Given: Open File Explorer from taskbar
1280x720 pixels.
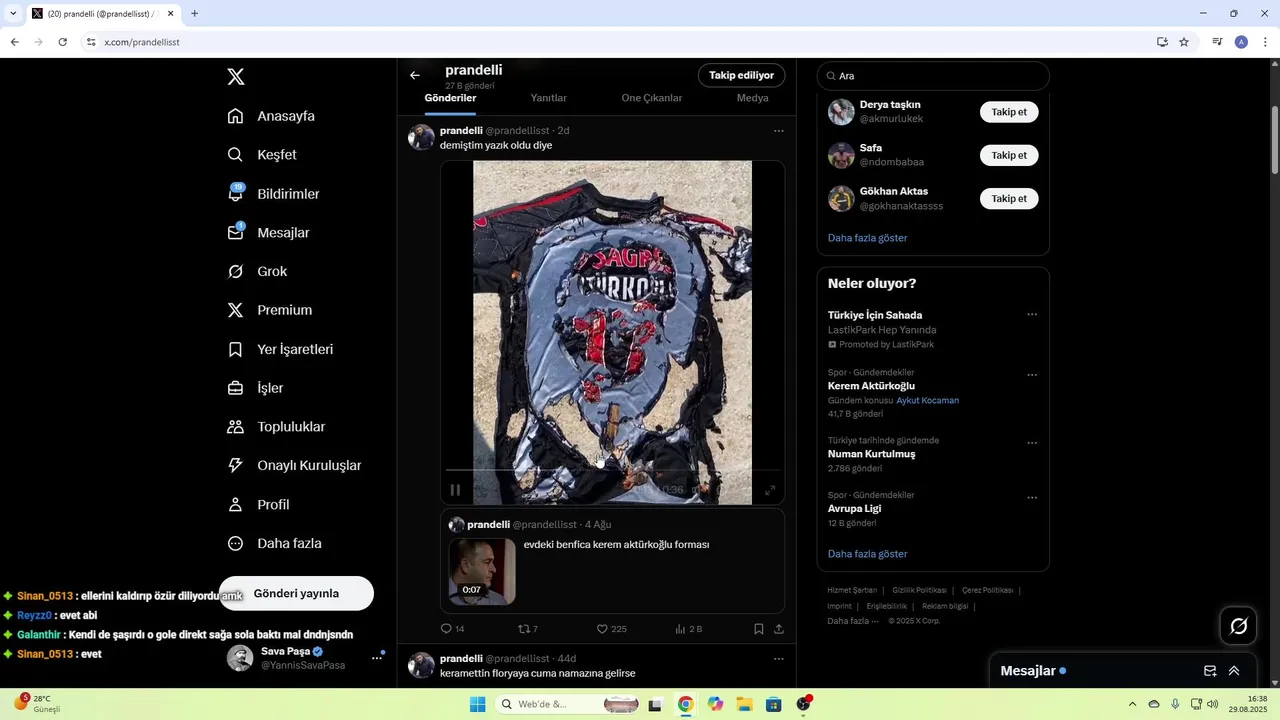Looking at the screenshot, I should tap(745, 704).
